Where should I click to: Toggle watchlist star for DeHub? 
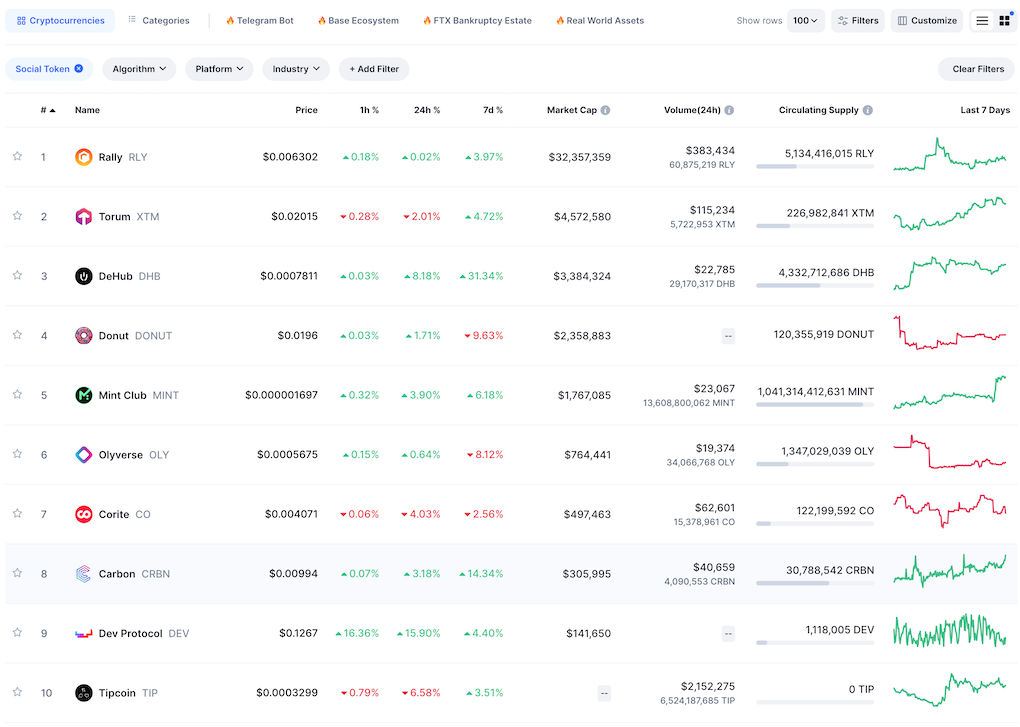pos(18,275)
